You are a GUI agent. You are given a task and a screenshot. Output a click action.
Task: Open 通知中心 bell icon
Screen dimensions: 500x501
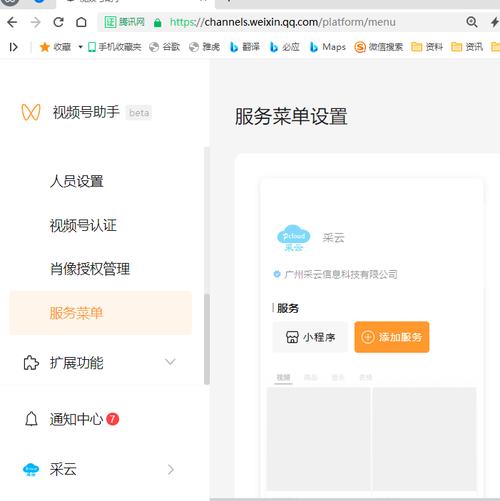pos(31,419)
